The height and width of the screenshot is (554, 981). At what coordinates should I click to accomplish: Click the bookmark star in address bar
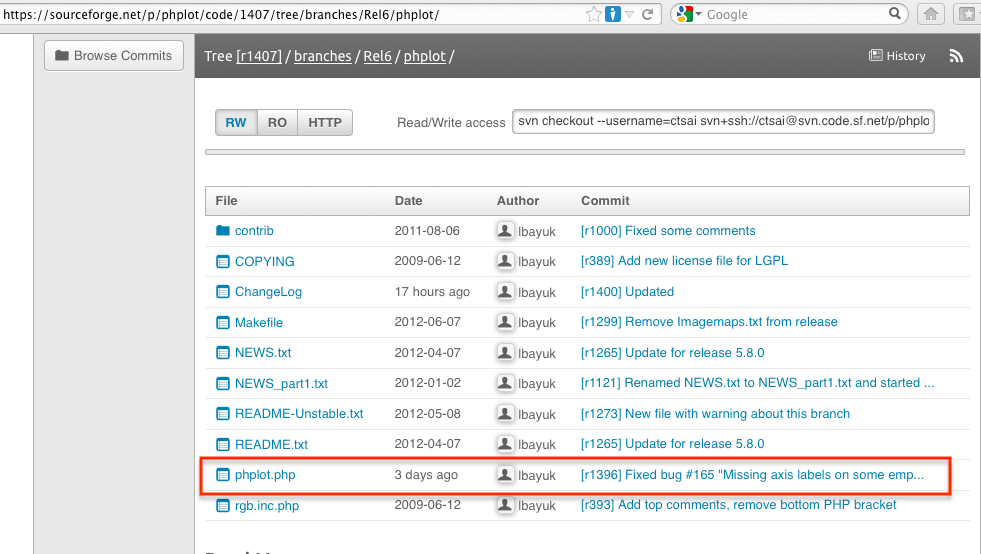coord(594,14)
